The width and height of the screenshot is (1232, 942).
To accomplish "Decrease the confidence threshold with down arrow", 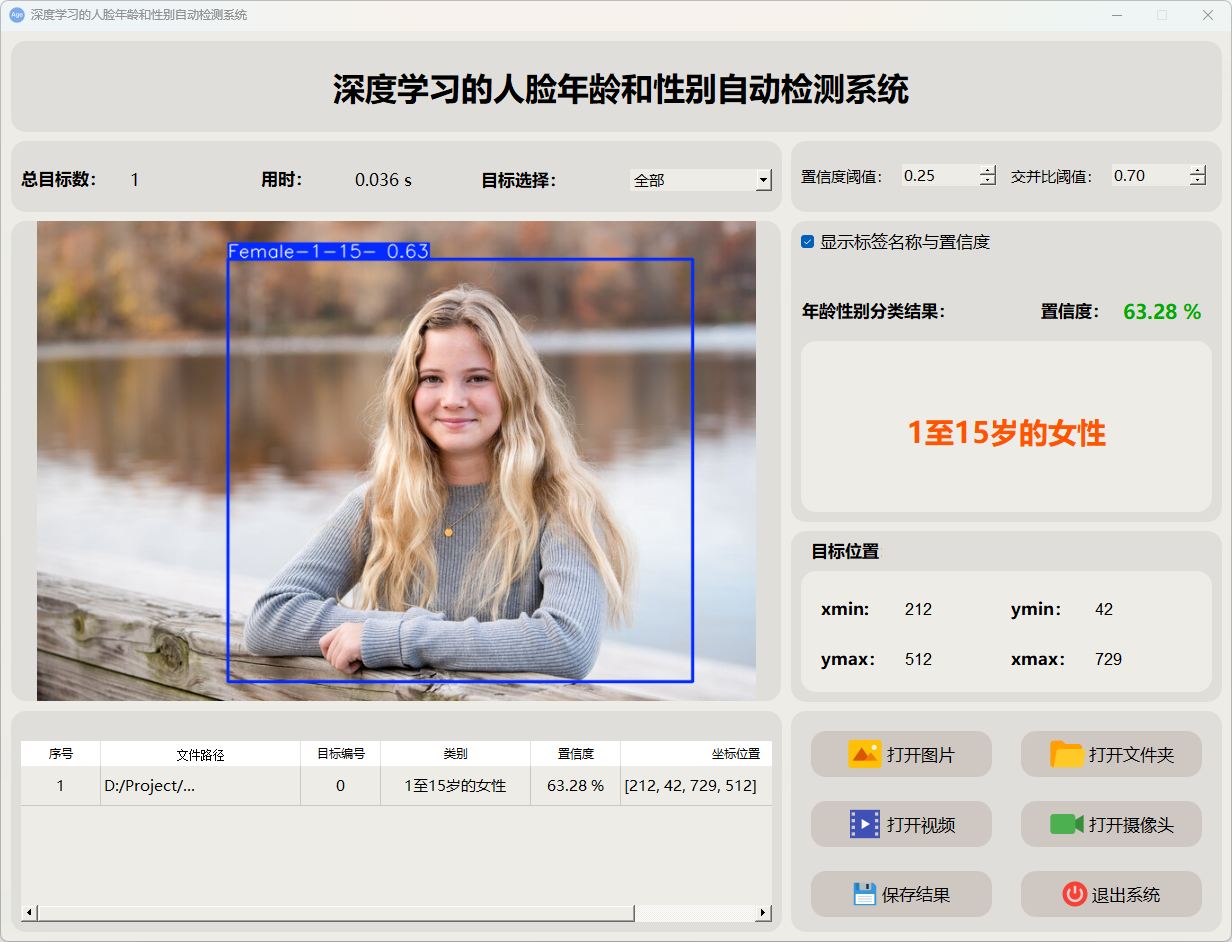I will click(x=988, y=181).
